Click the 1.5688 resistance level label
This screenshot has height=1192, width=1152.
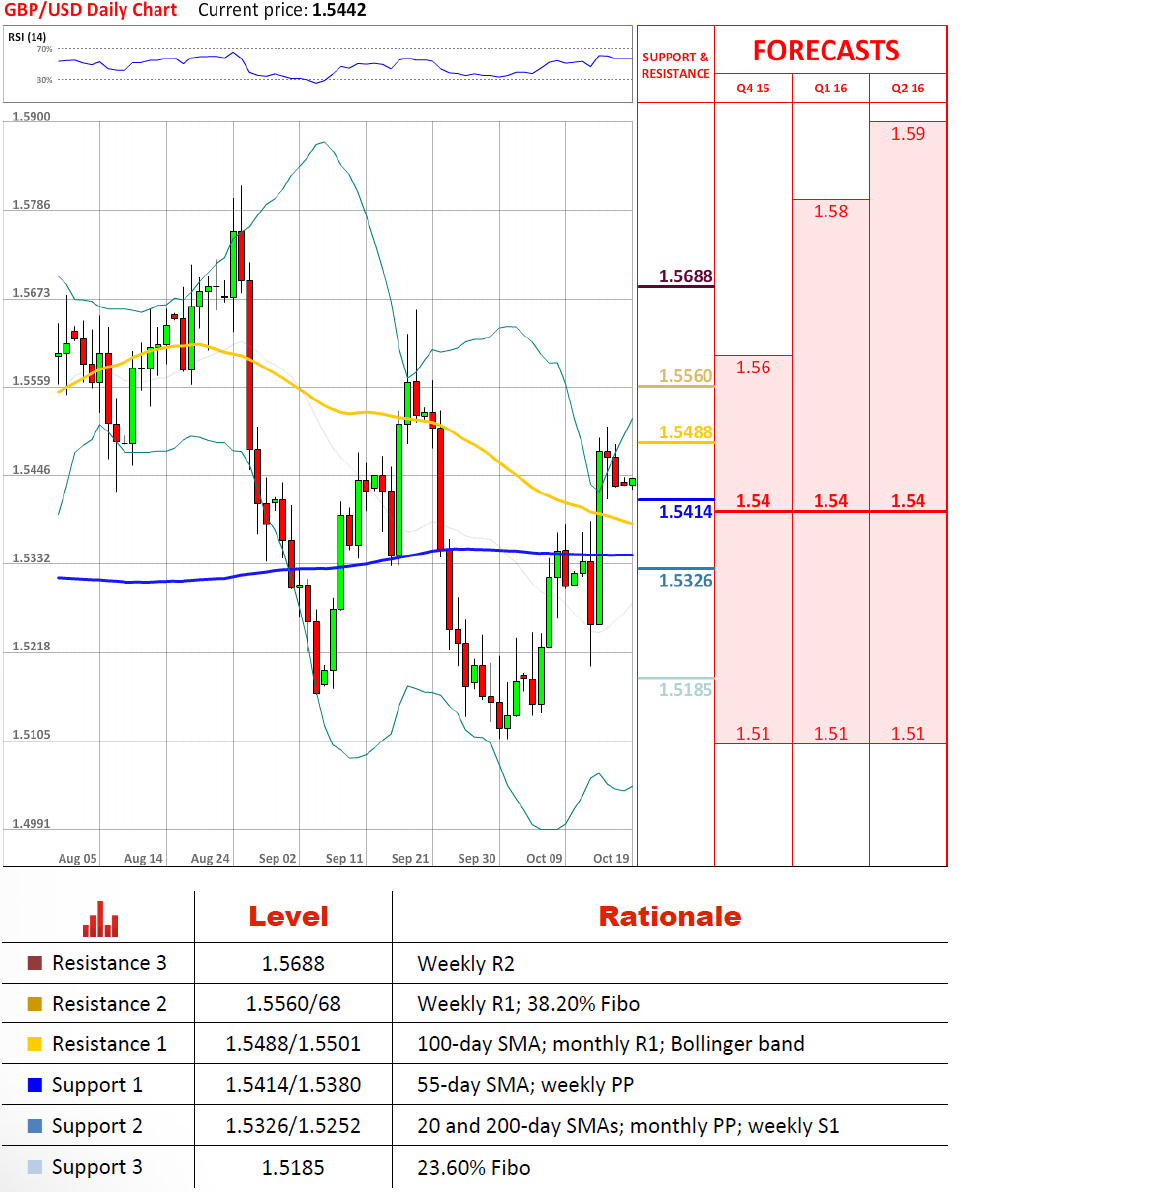(685, 276)
